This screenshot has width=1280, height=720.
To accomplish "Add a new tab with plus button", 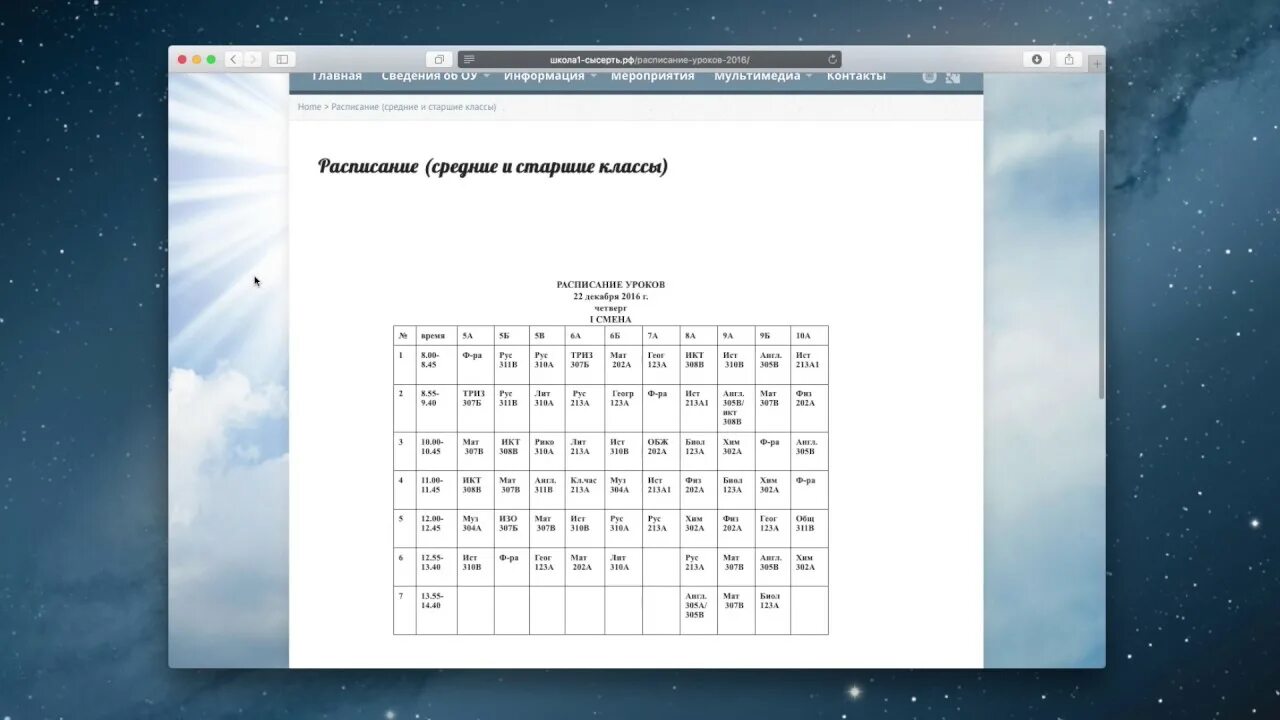I will [1097, 63].
